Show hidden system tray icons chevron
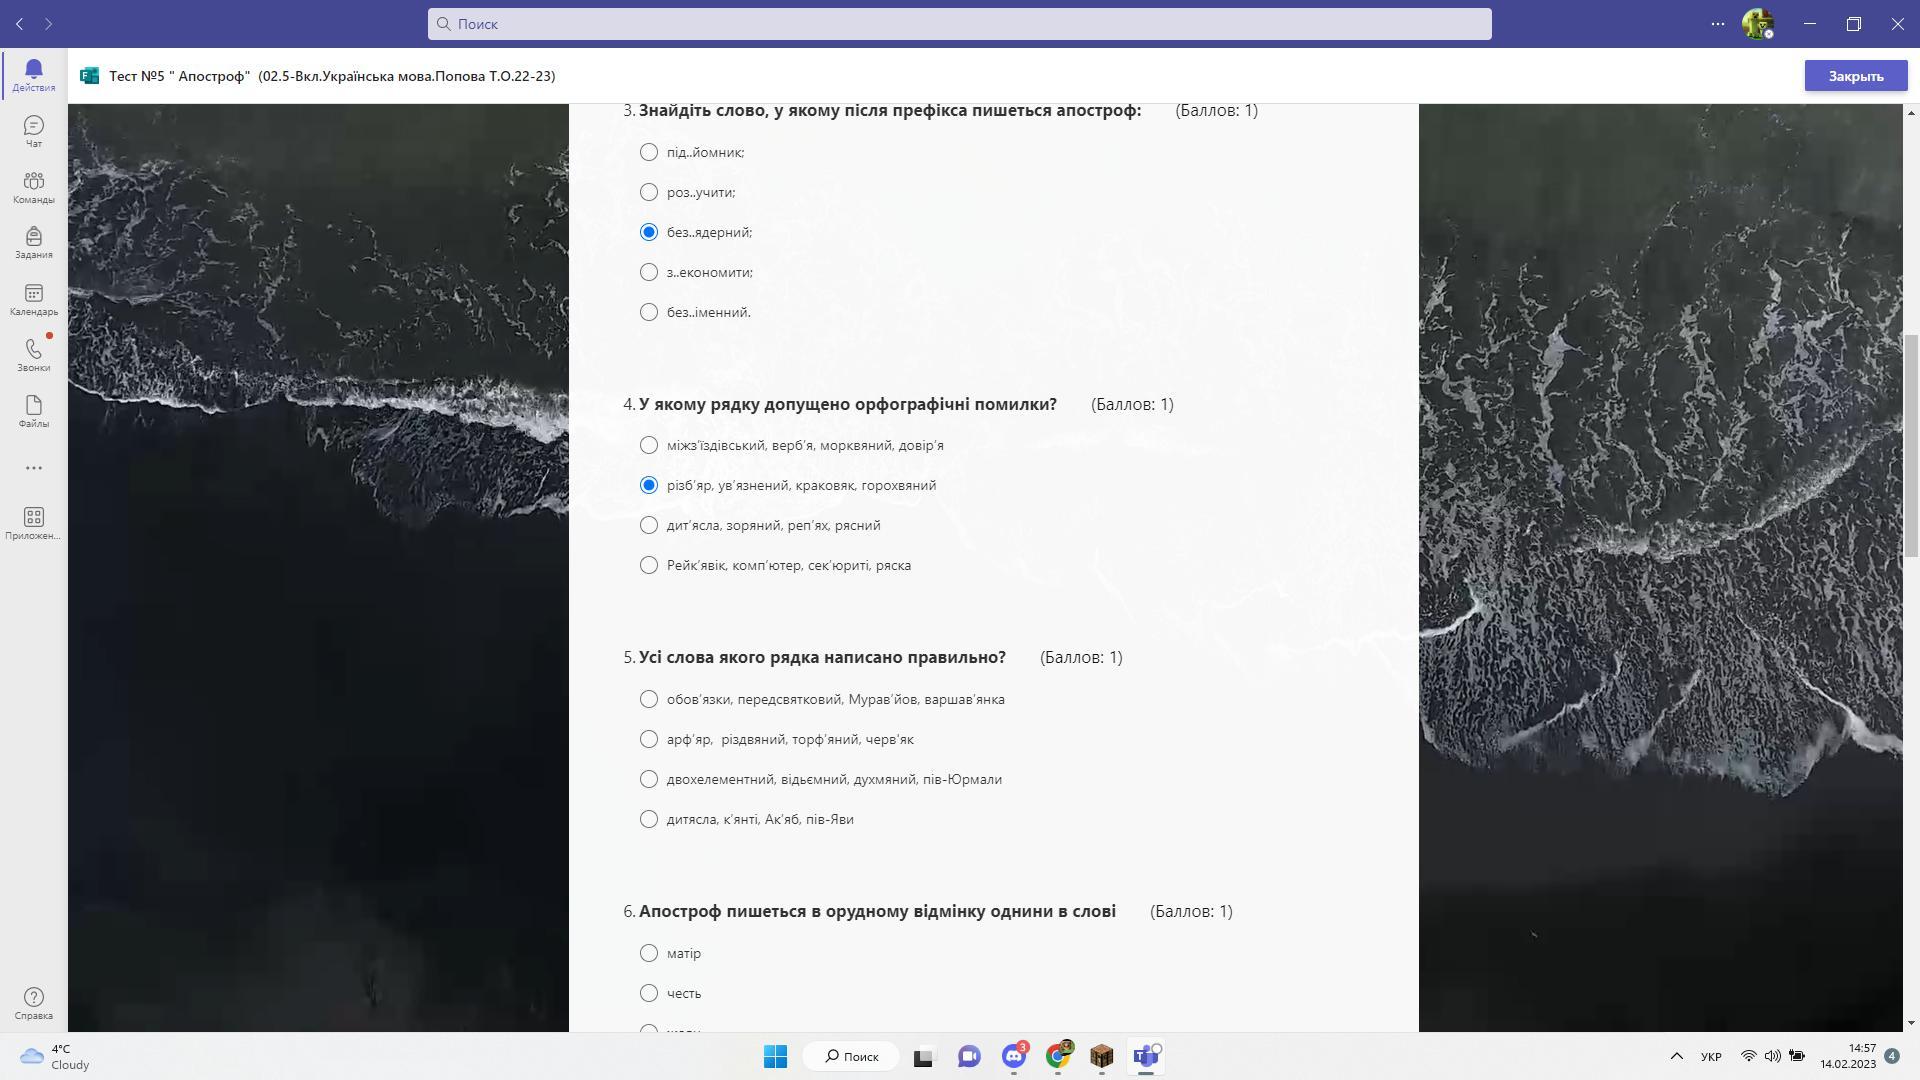This screenshot has width=1920, height=1080. pyautogui.click(x=1677, y=1056)
